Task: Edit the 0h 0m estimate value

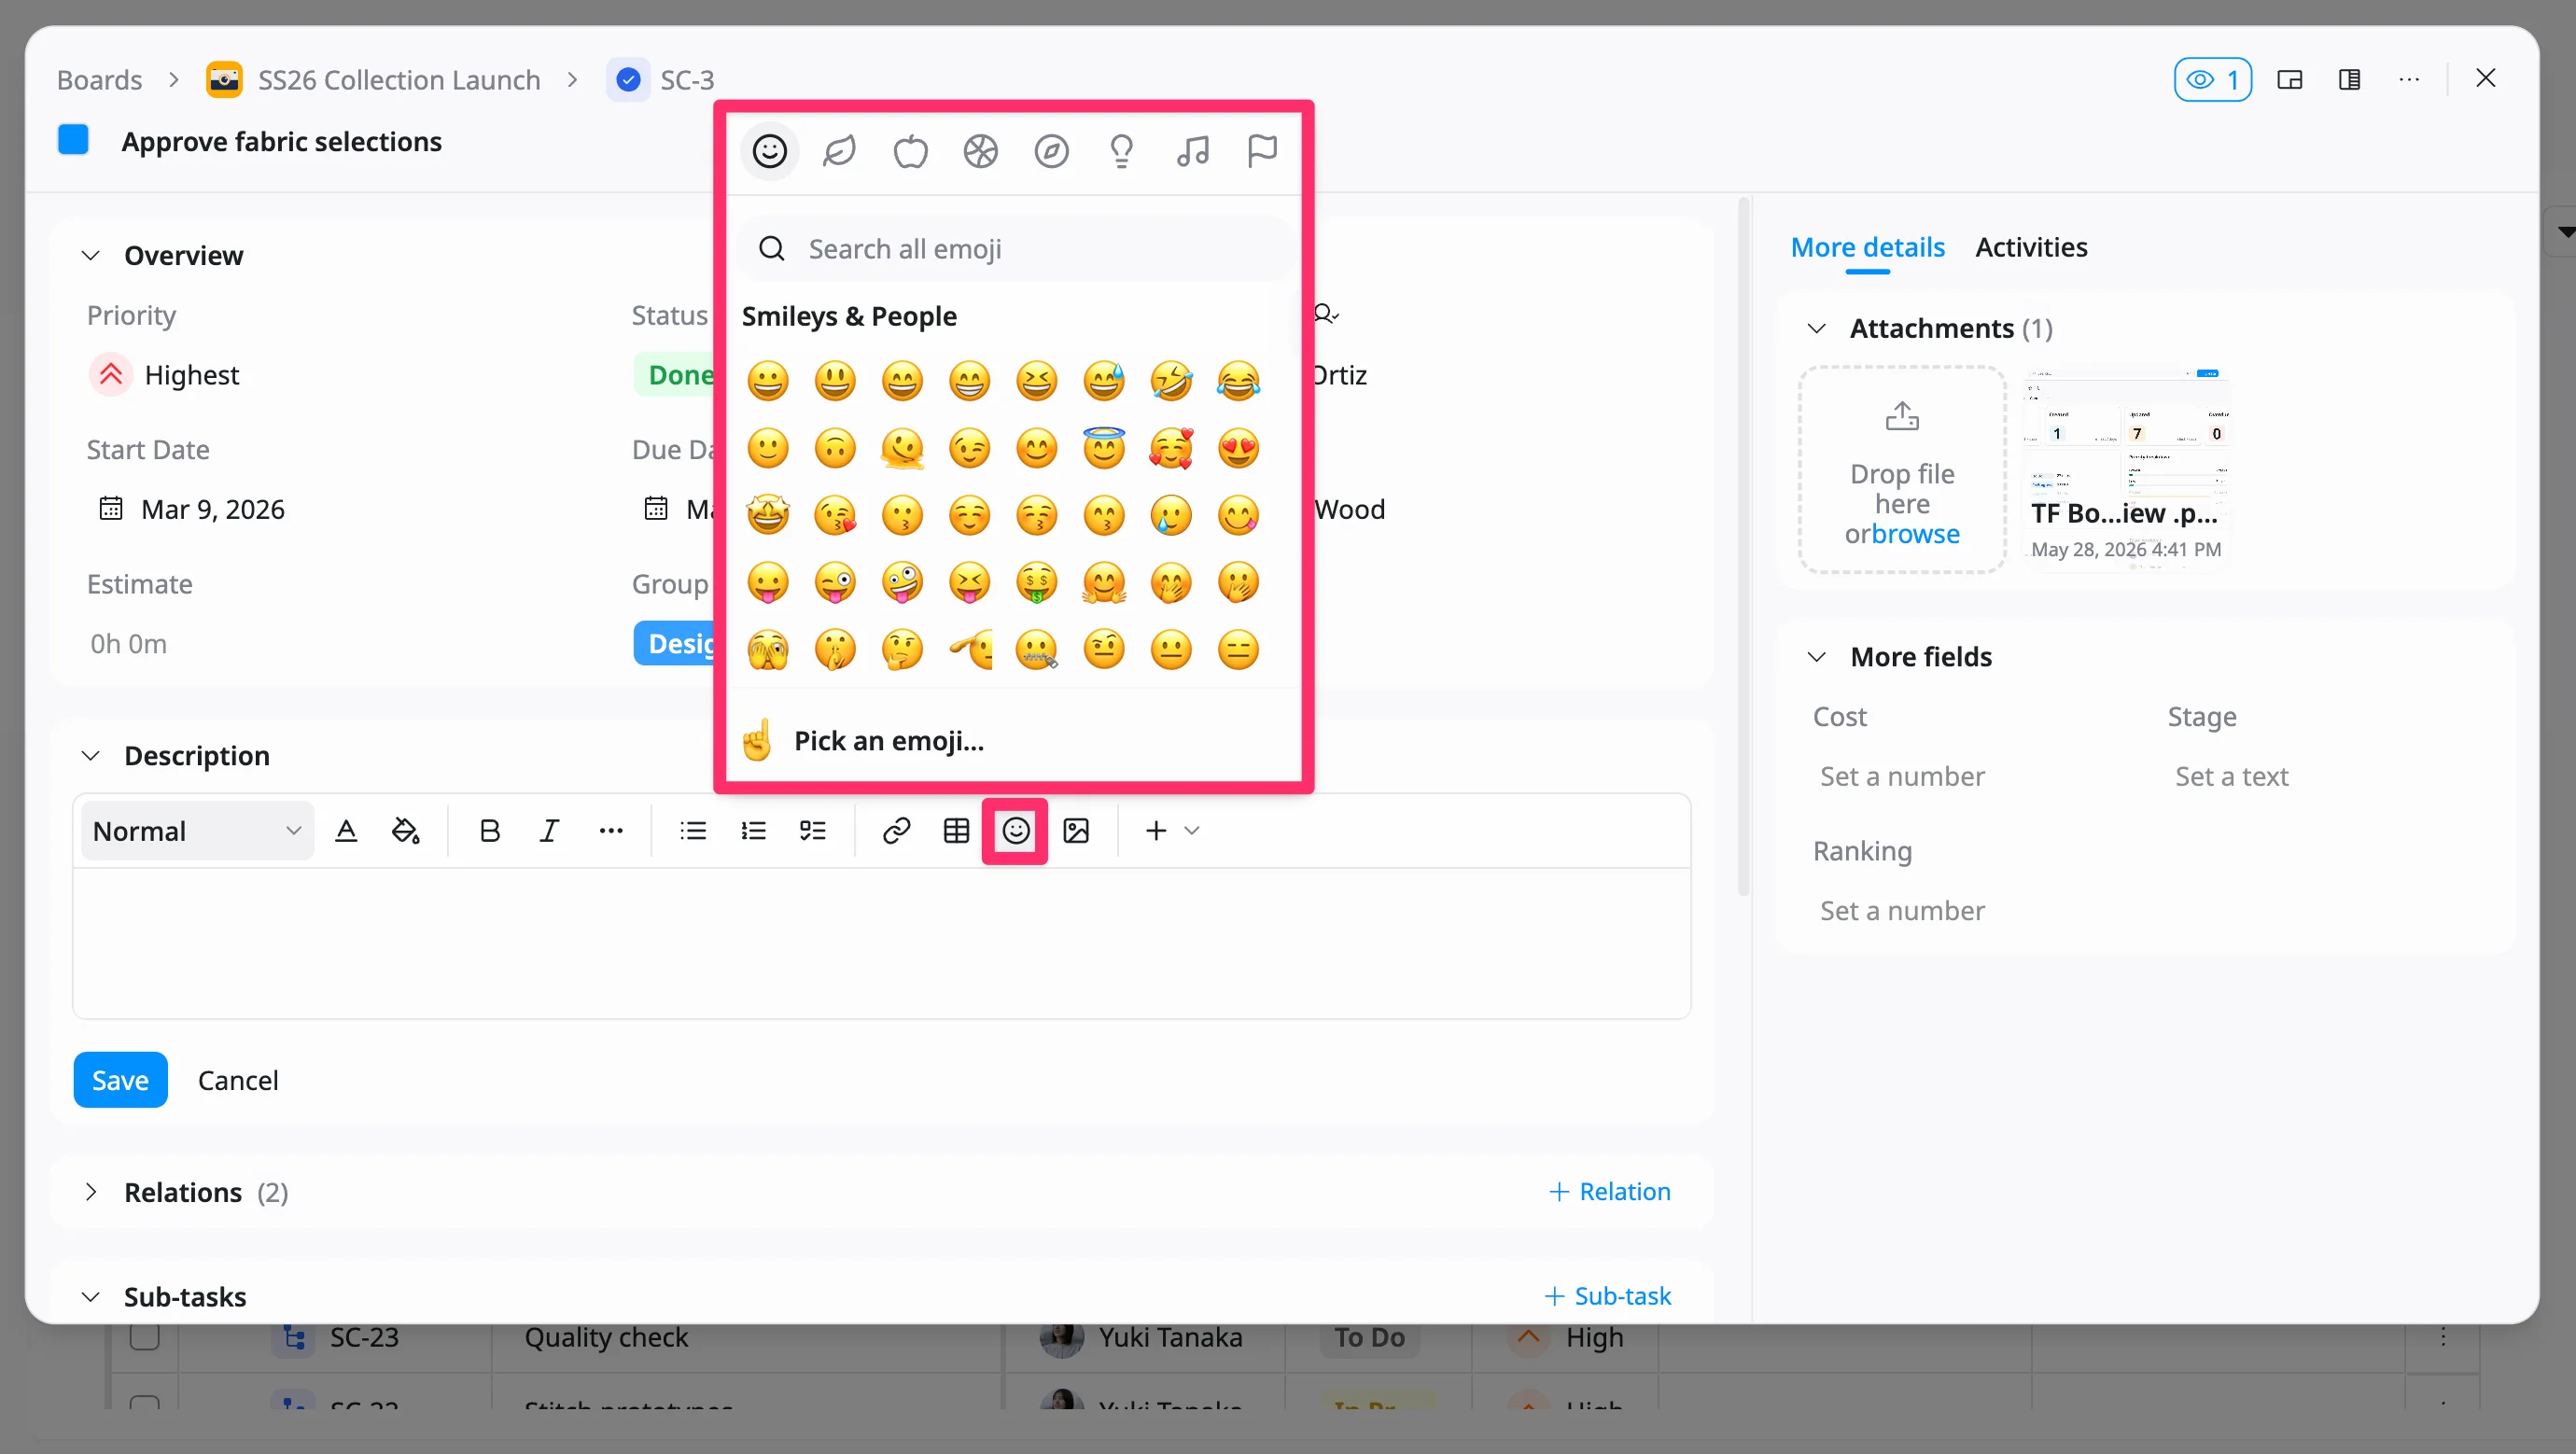Action: [x=129, y=644]
